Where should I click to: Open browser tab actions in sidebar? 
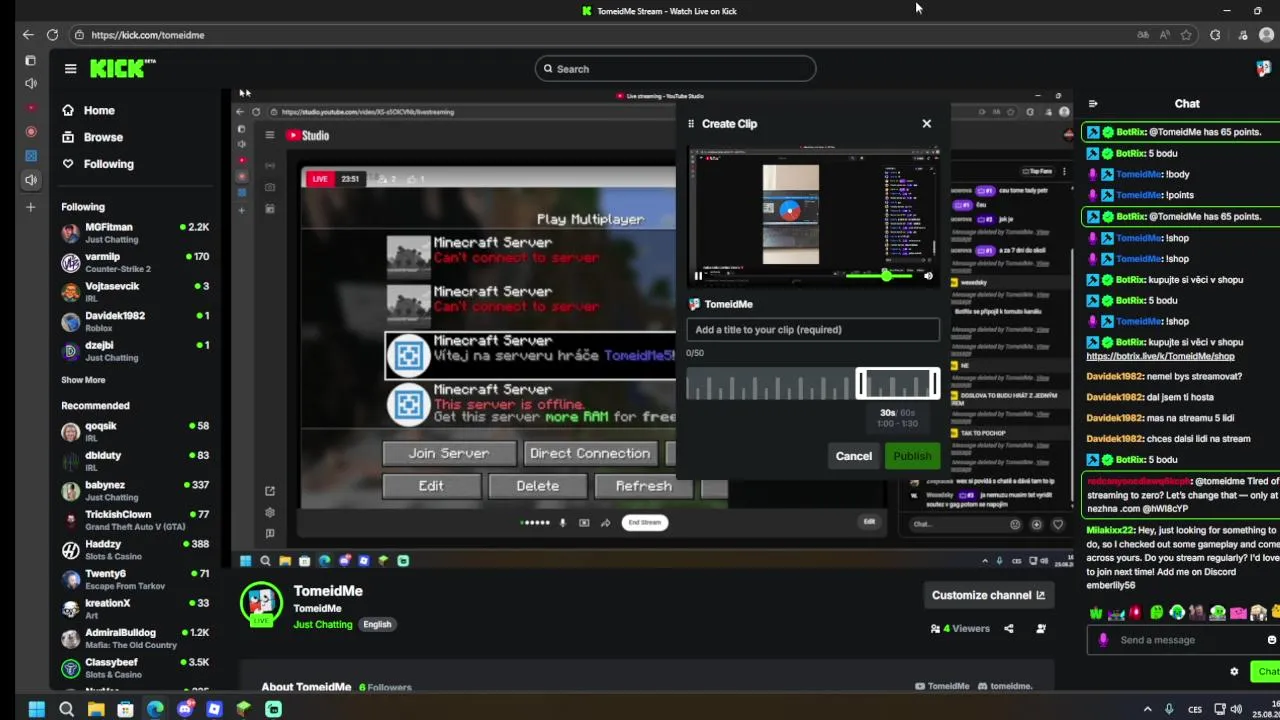30,61
